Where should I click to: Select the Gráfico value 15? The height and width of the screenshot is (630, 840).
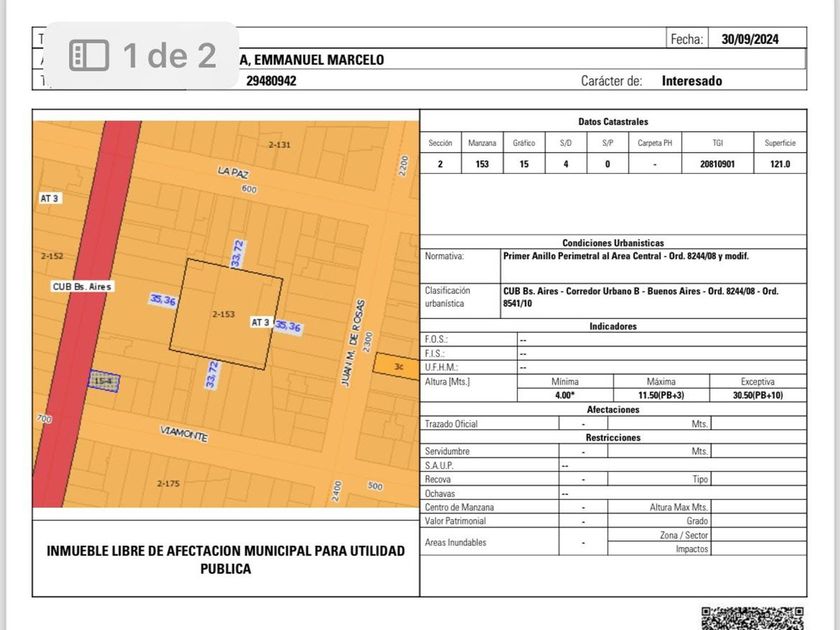click(x=524, y=164)
